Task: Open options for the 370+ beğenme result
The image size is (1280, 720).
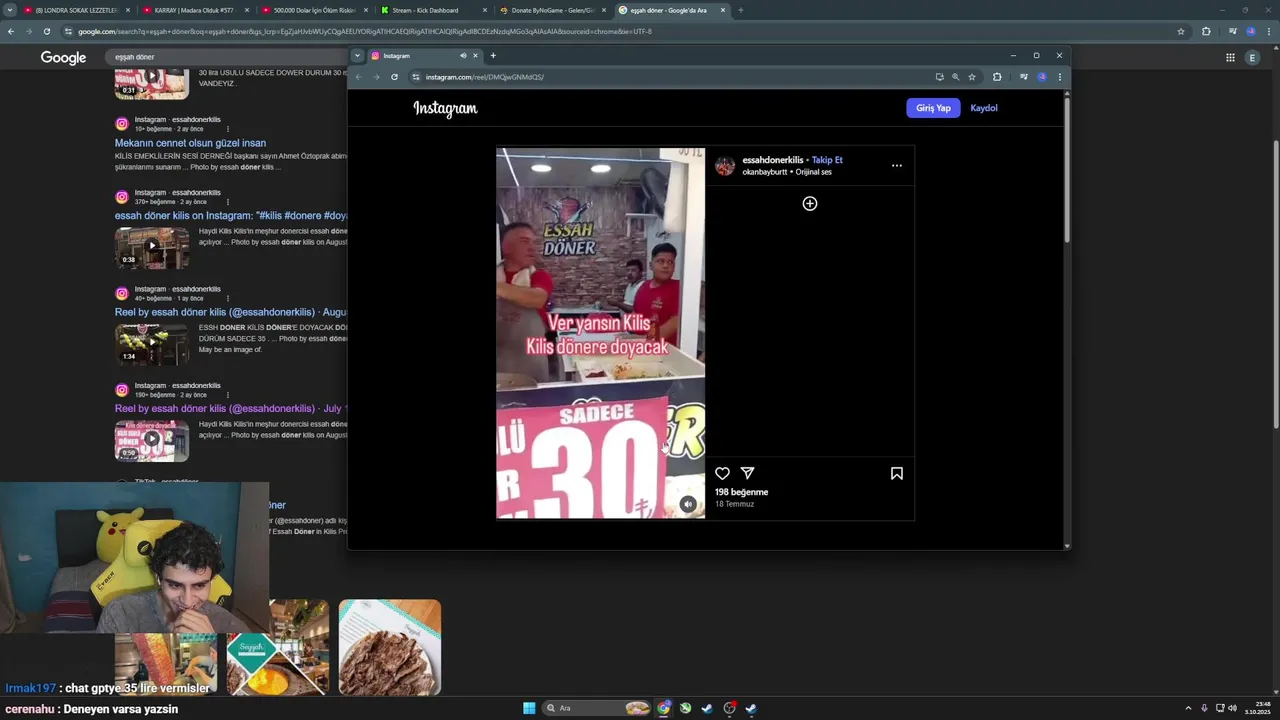Action: [x=227, y=202]
